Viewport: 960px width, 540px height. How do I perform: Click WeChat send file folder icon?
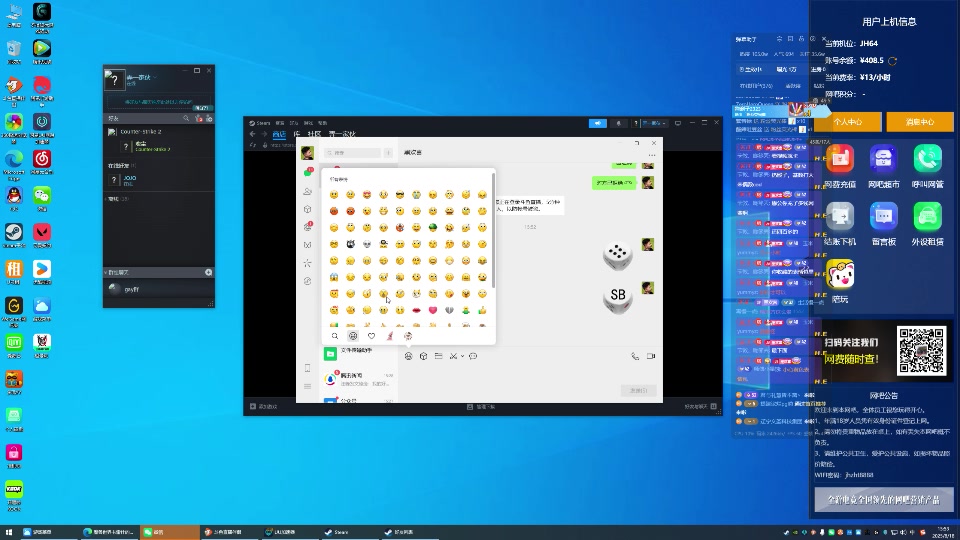point(438,356)
